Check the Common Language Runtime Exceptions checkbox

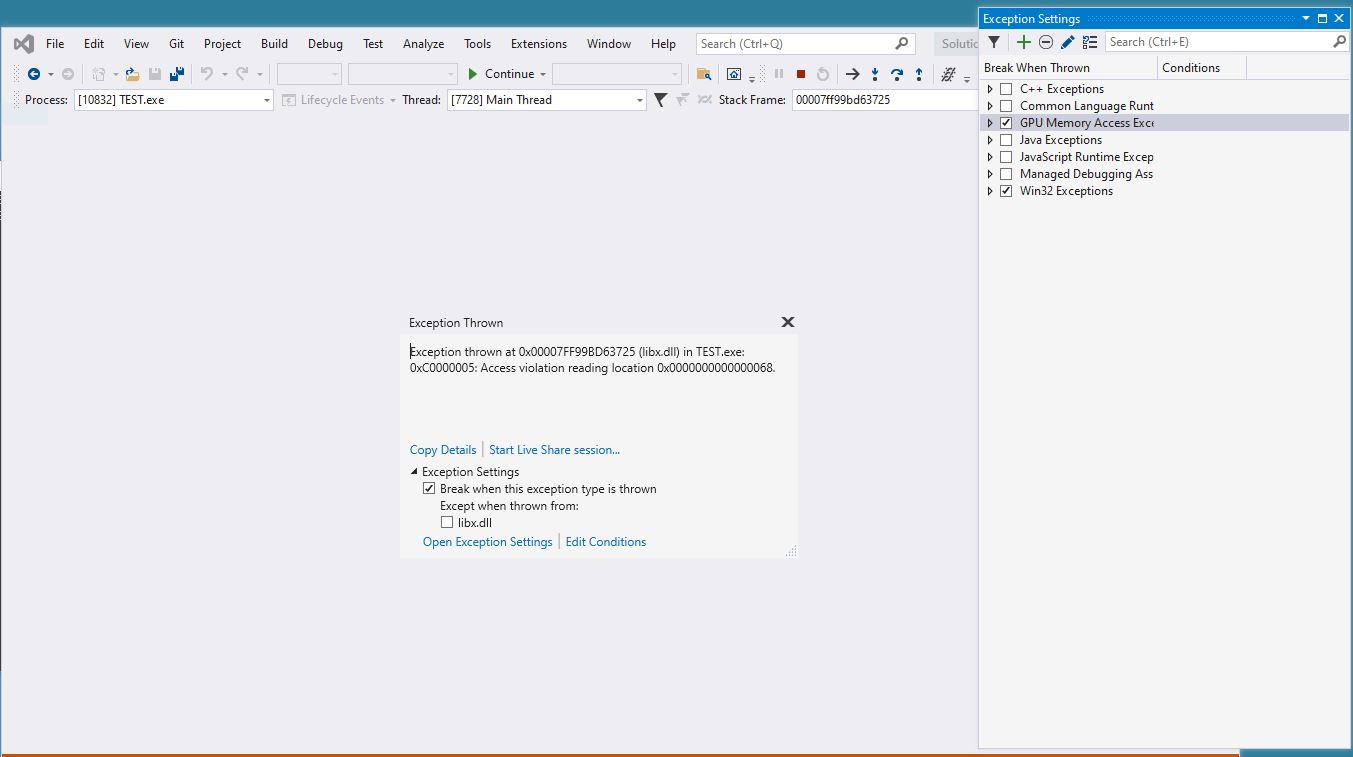[1006, 106]
